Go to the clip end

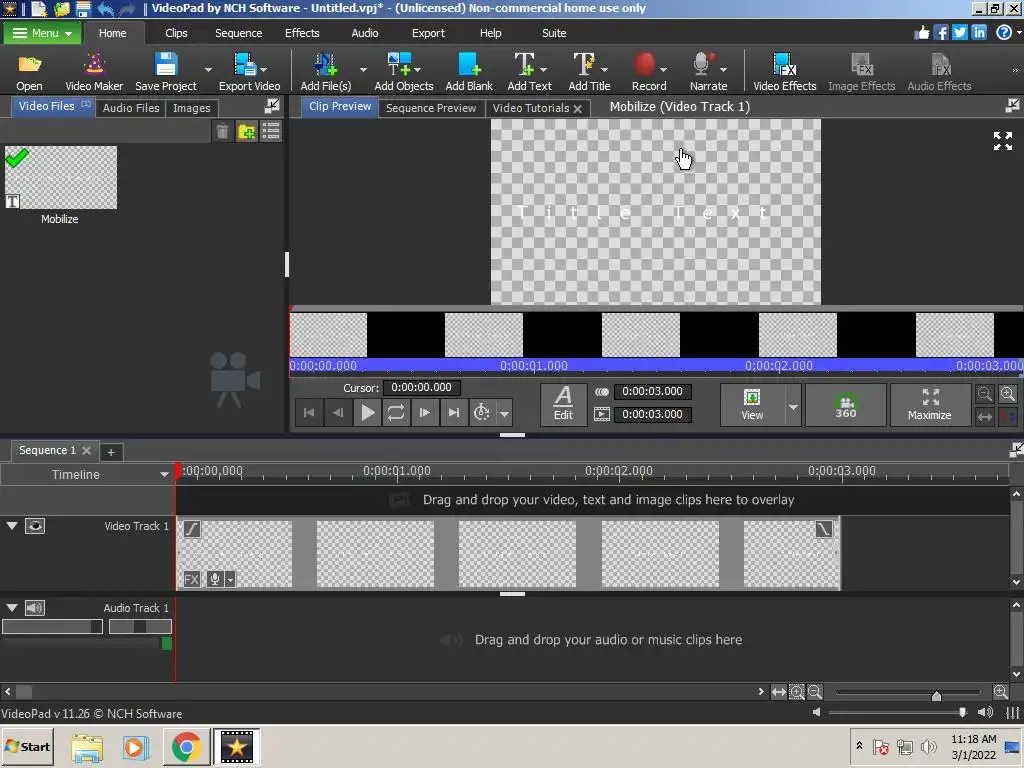click(x=453, y=413)
